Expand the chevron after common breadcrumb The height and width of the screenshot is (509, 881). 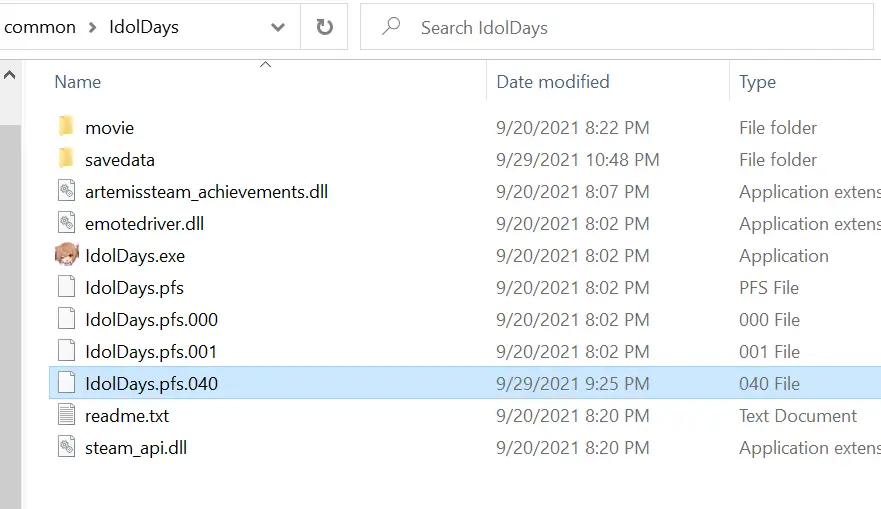[x=93, y=27]
